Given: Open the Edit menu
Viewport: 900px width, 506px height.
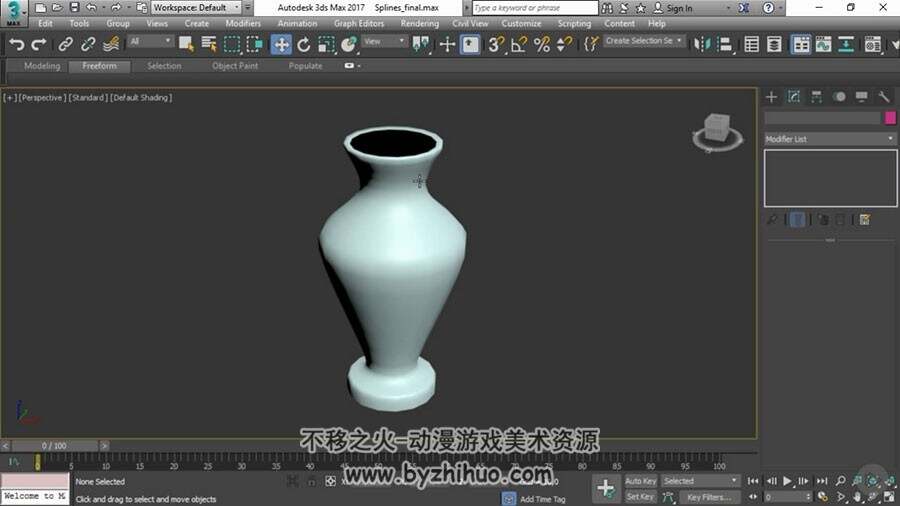Looking at the screenshot, I should 45,24.
